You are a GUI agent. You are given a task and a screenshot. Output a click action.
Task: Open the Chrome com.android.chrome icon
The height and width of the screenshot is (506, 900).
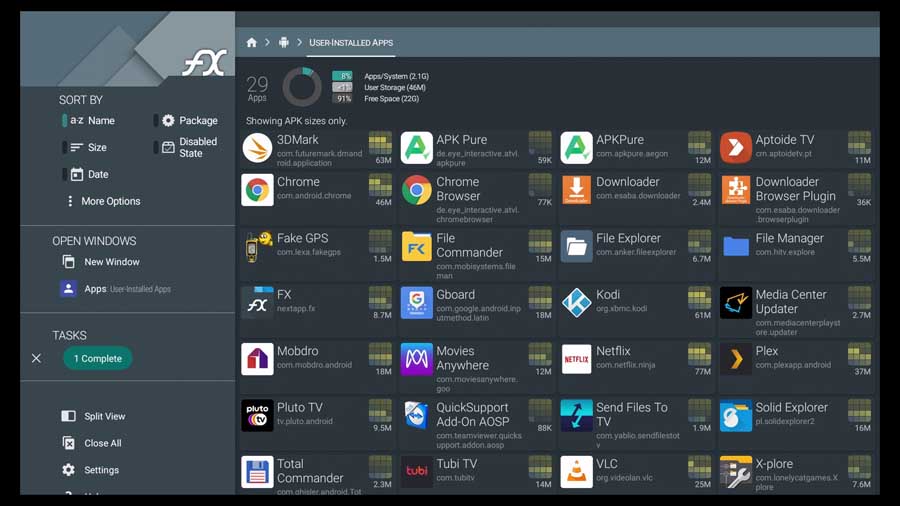pos(257,190)
